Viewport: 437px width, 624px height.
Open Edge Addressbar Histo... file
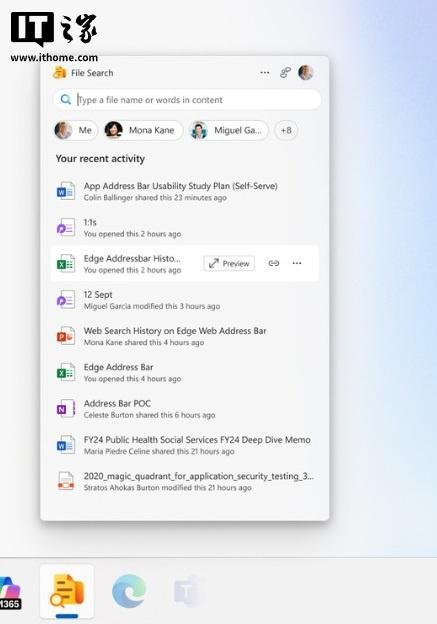click(132, 258)
